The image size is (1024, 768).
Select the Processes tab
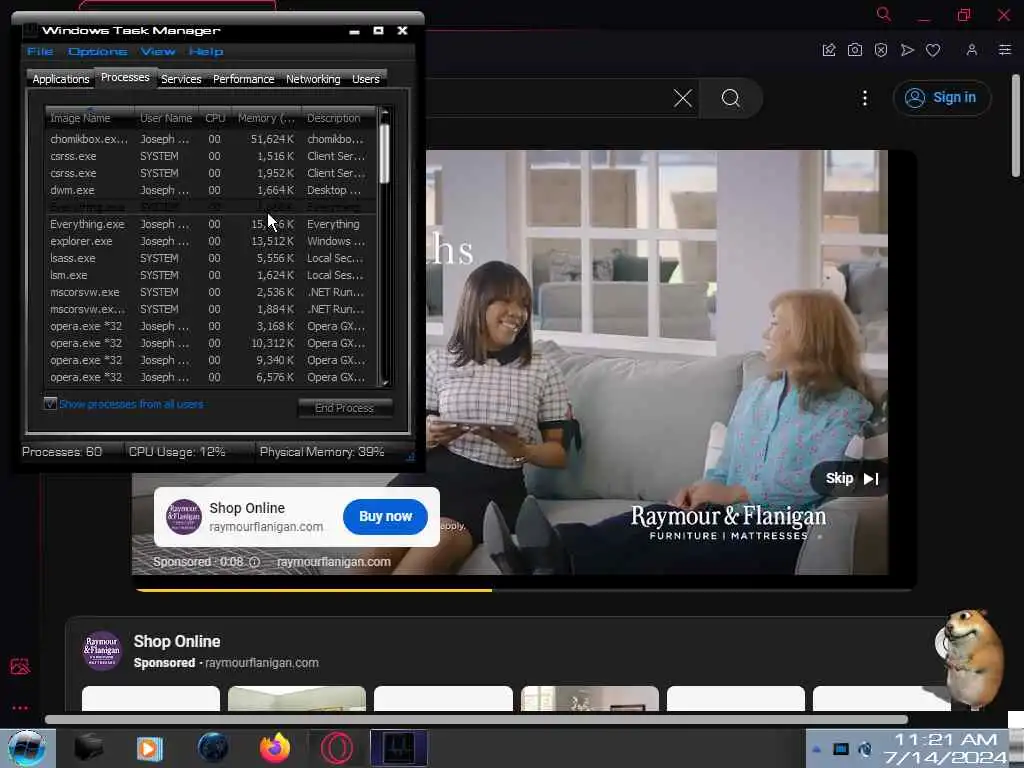[125, 77]
